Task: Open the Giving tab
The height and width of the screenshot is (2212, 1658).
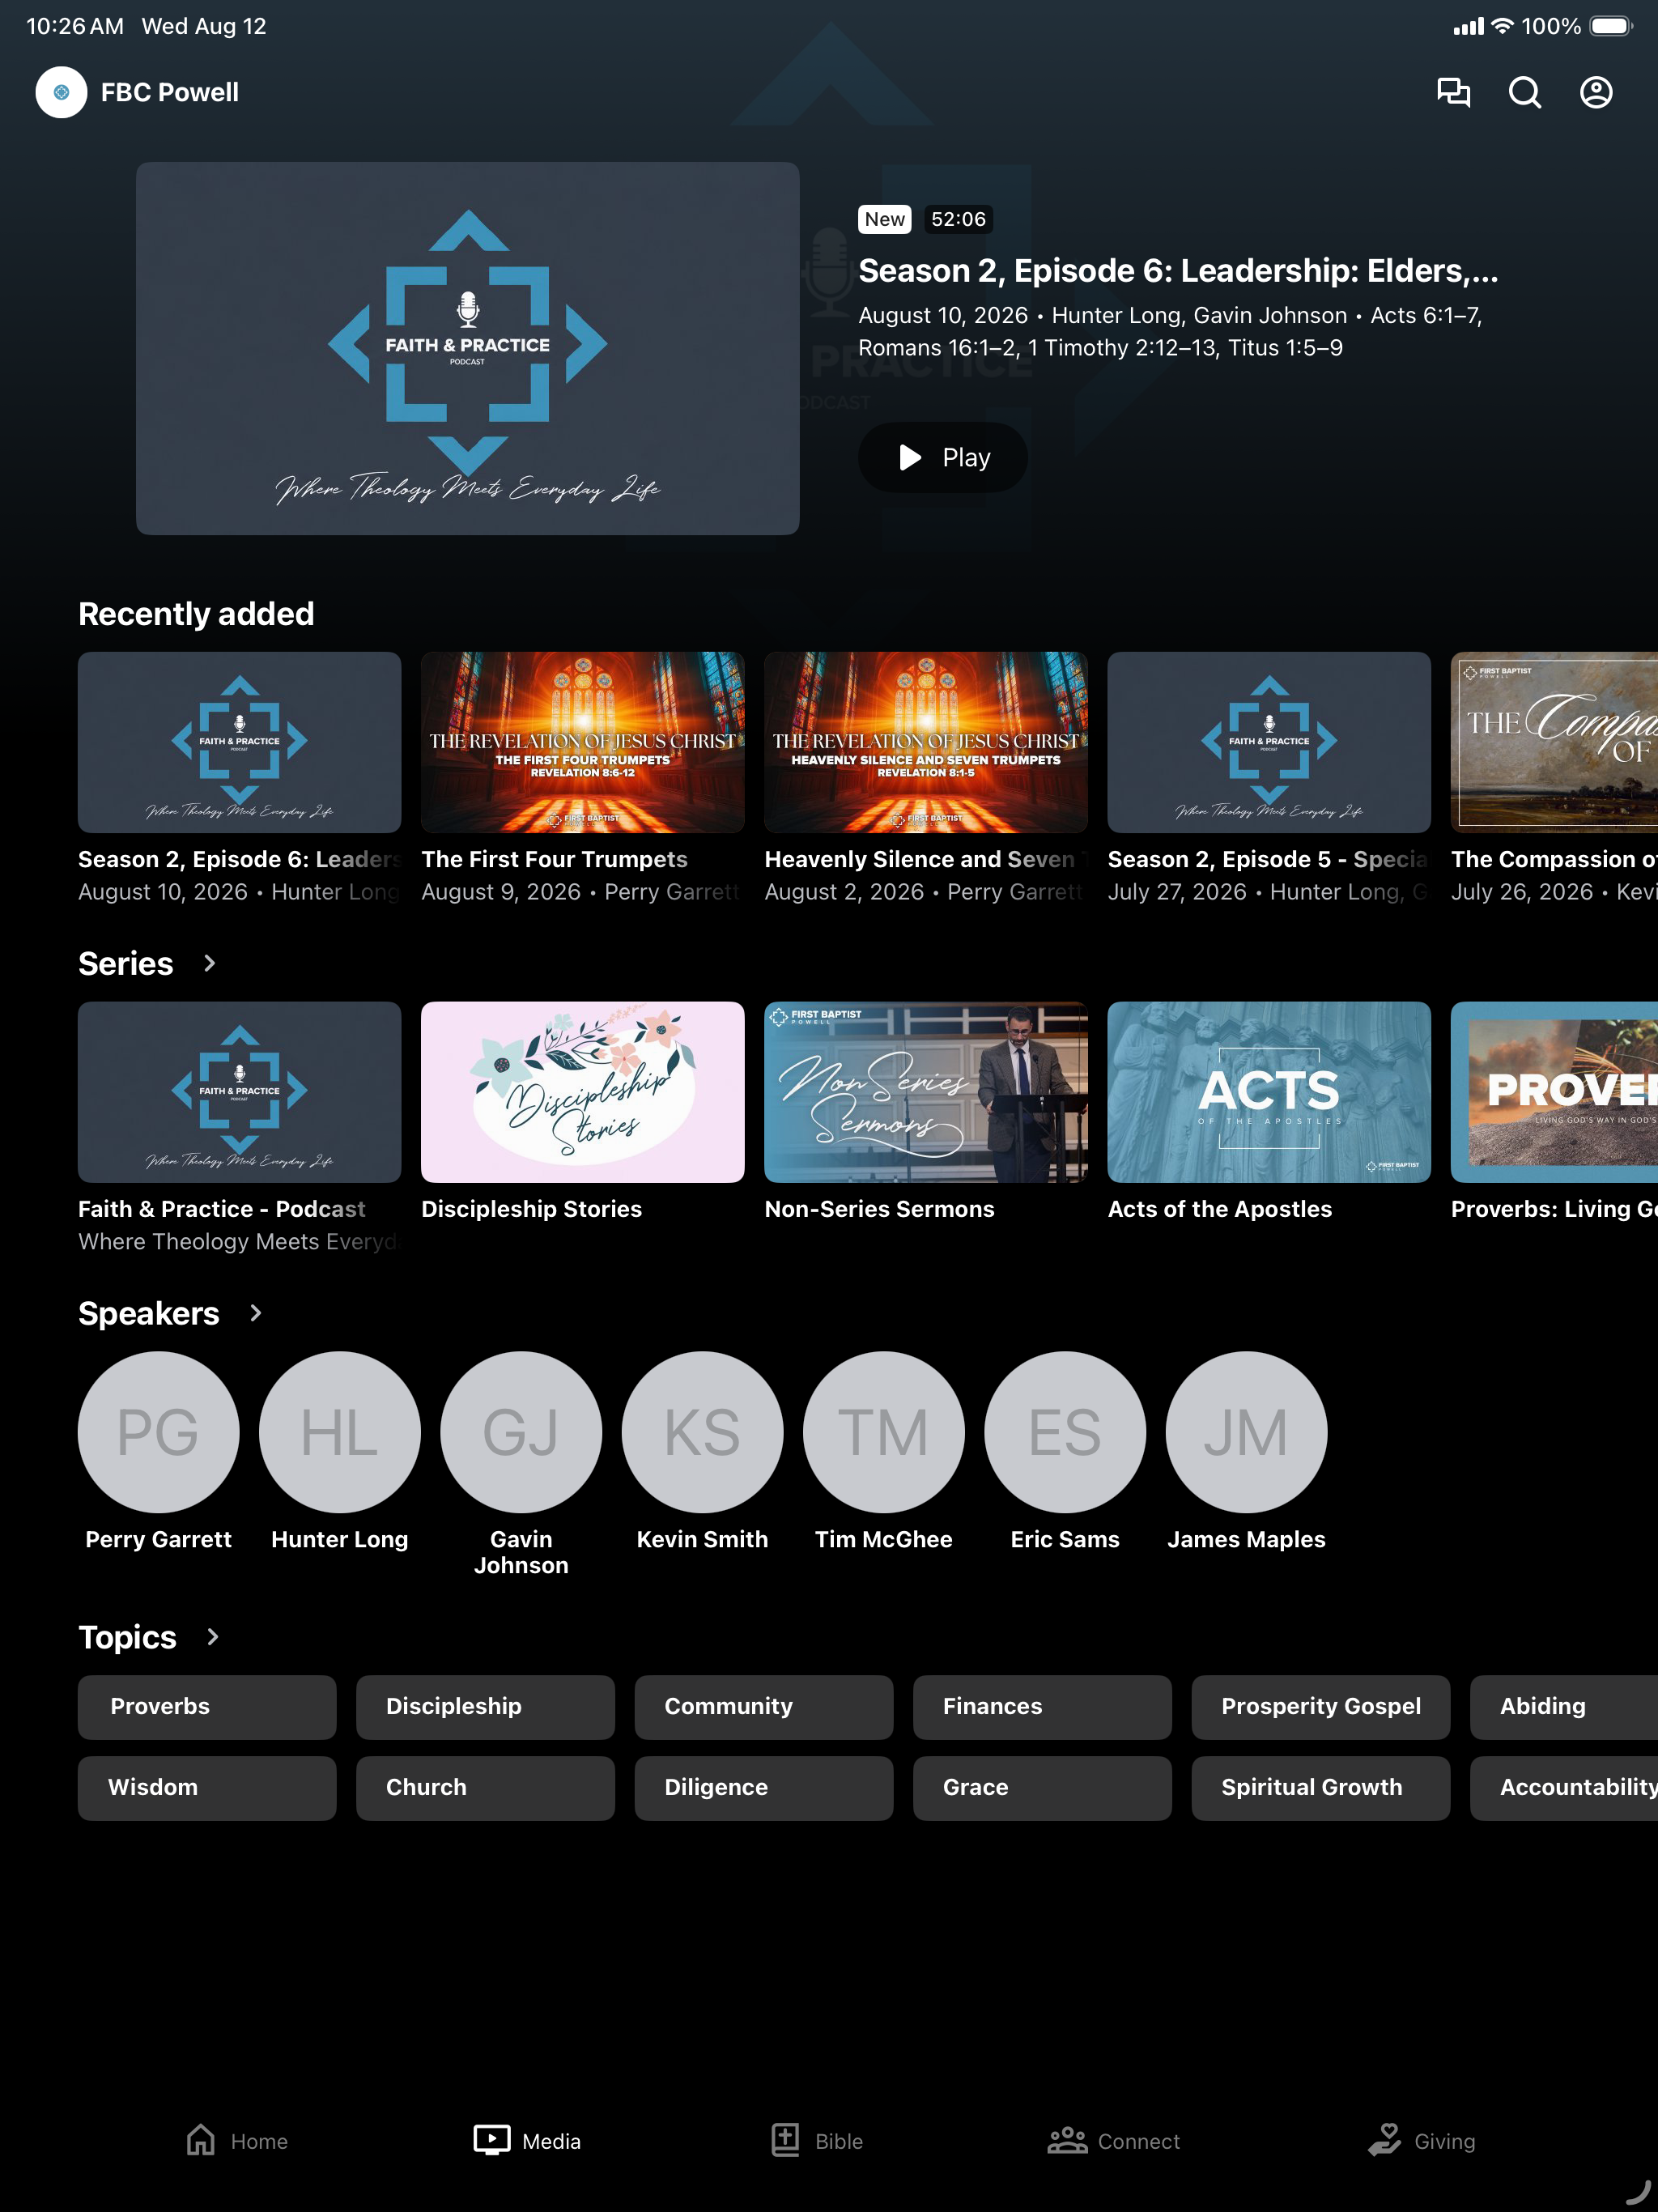Action: pyautogui.click(x=1421, y=2141)
